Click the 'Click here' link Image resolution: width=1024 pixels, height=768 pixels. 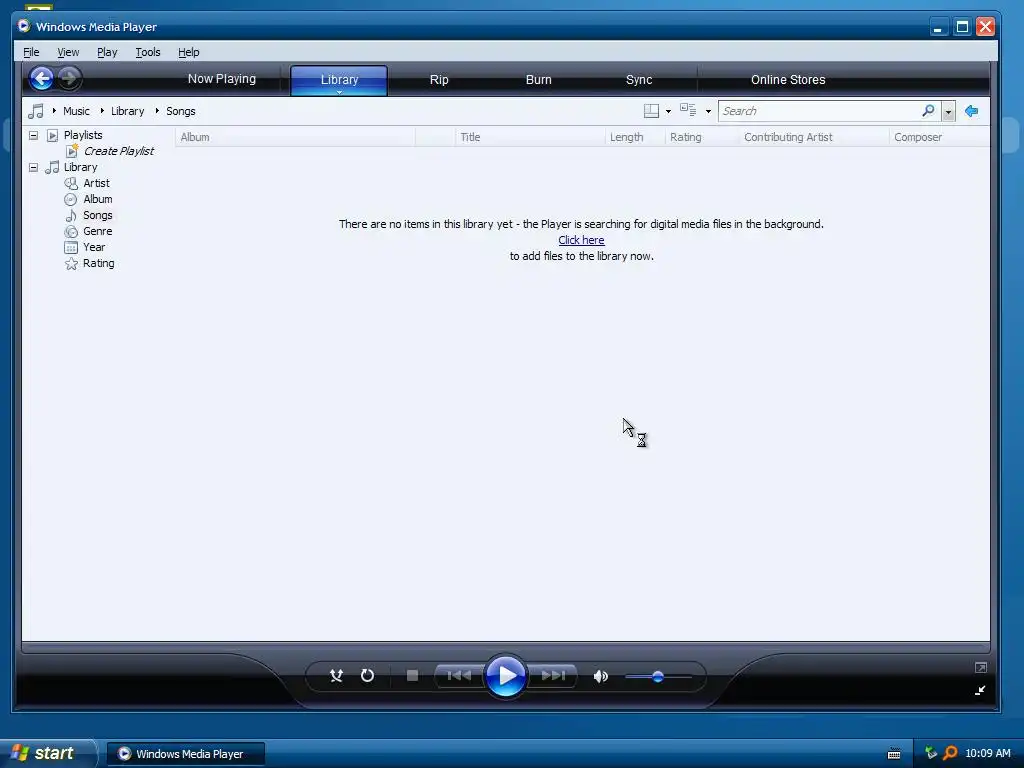(x=581, y=240)
